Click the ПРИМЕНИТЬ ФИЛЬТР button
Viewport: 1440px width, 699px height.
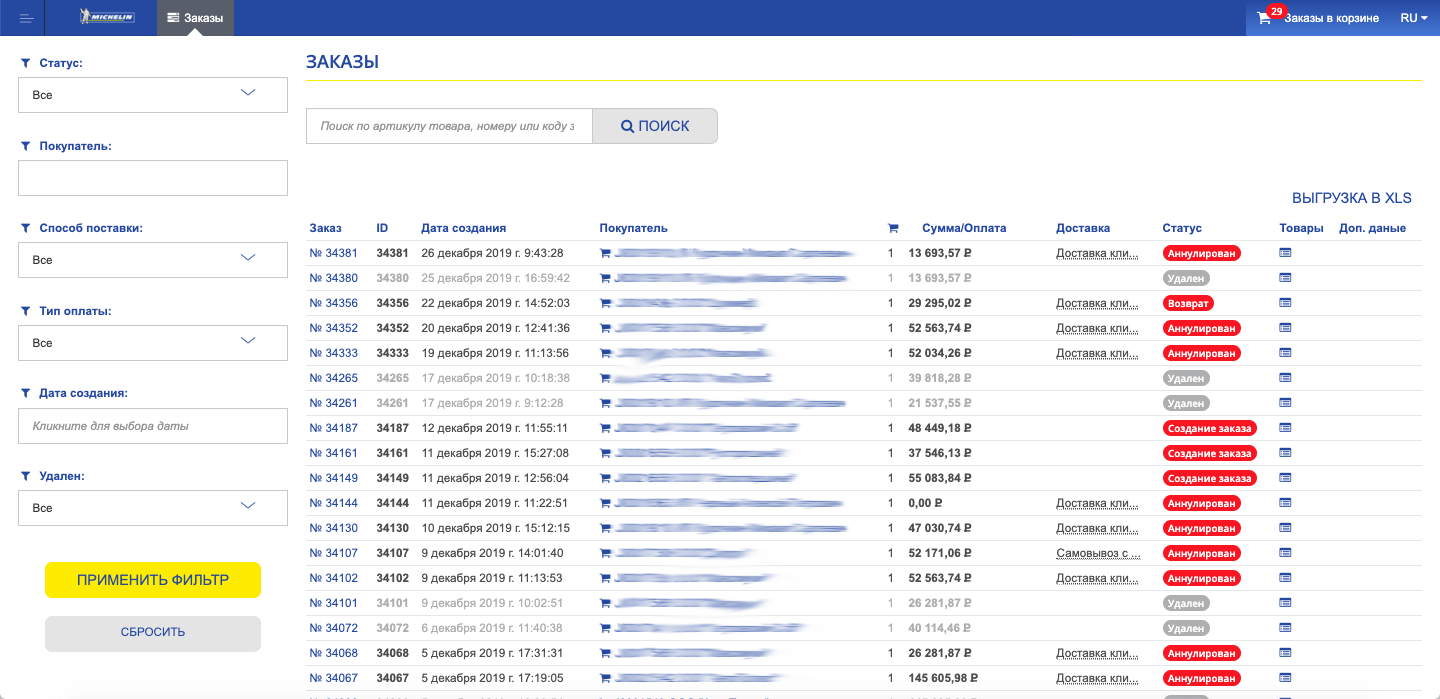pos(153,580)
